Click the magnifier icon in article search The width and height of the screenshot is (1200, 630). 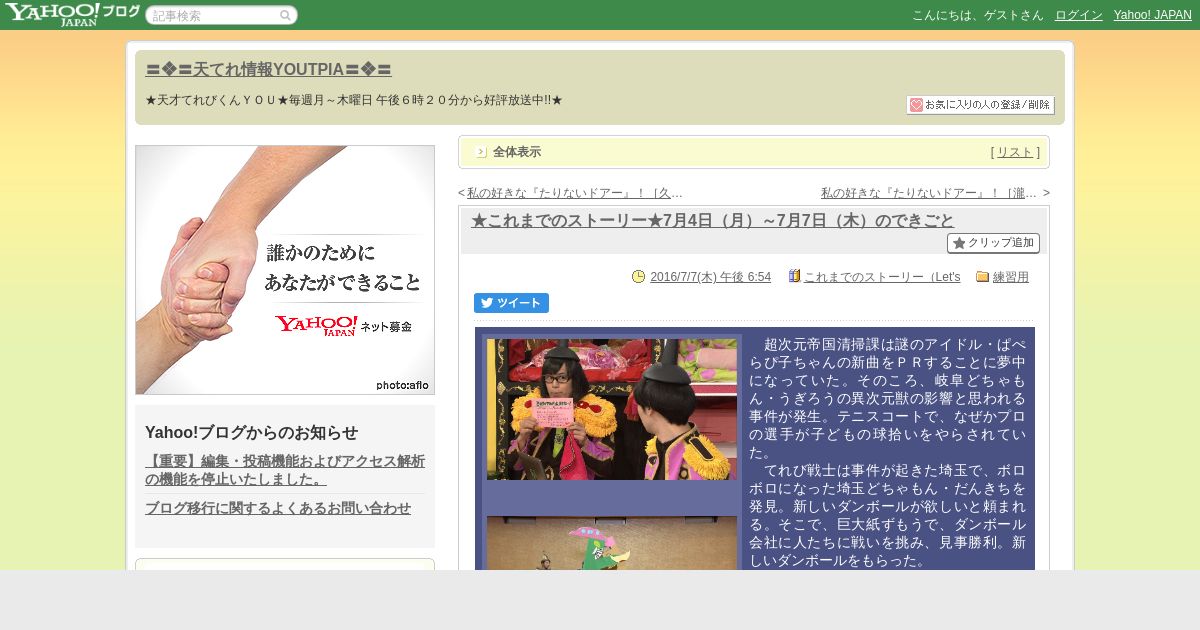[x=285, y=15]
